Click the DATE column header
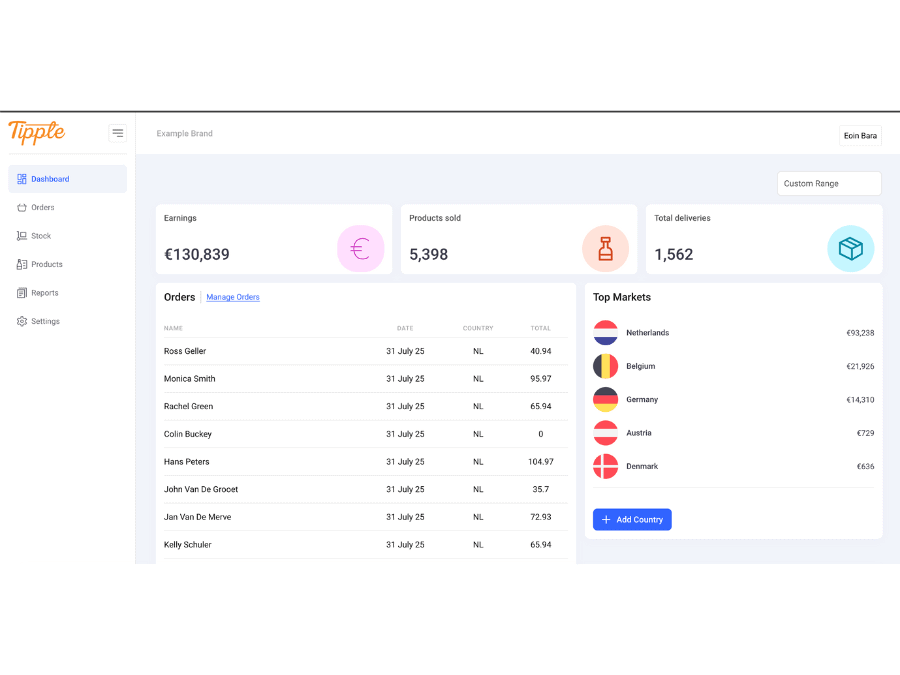Image resolution: width=900 pixels, height=675 pixels. tap(405, 328)
